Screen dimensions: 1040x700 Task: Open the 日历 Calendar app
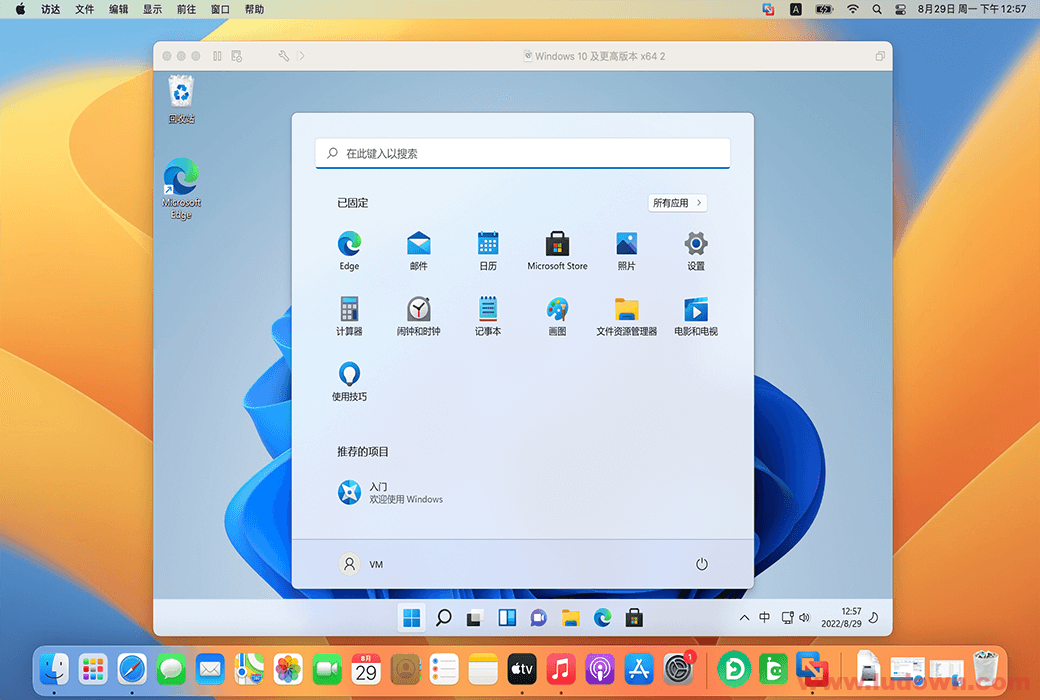488,251
